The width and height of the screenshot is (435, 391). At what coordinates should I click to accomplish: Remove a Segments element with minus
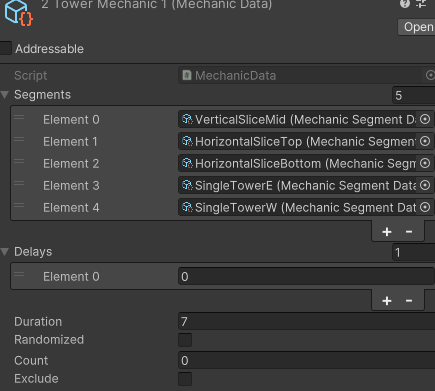409,232
